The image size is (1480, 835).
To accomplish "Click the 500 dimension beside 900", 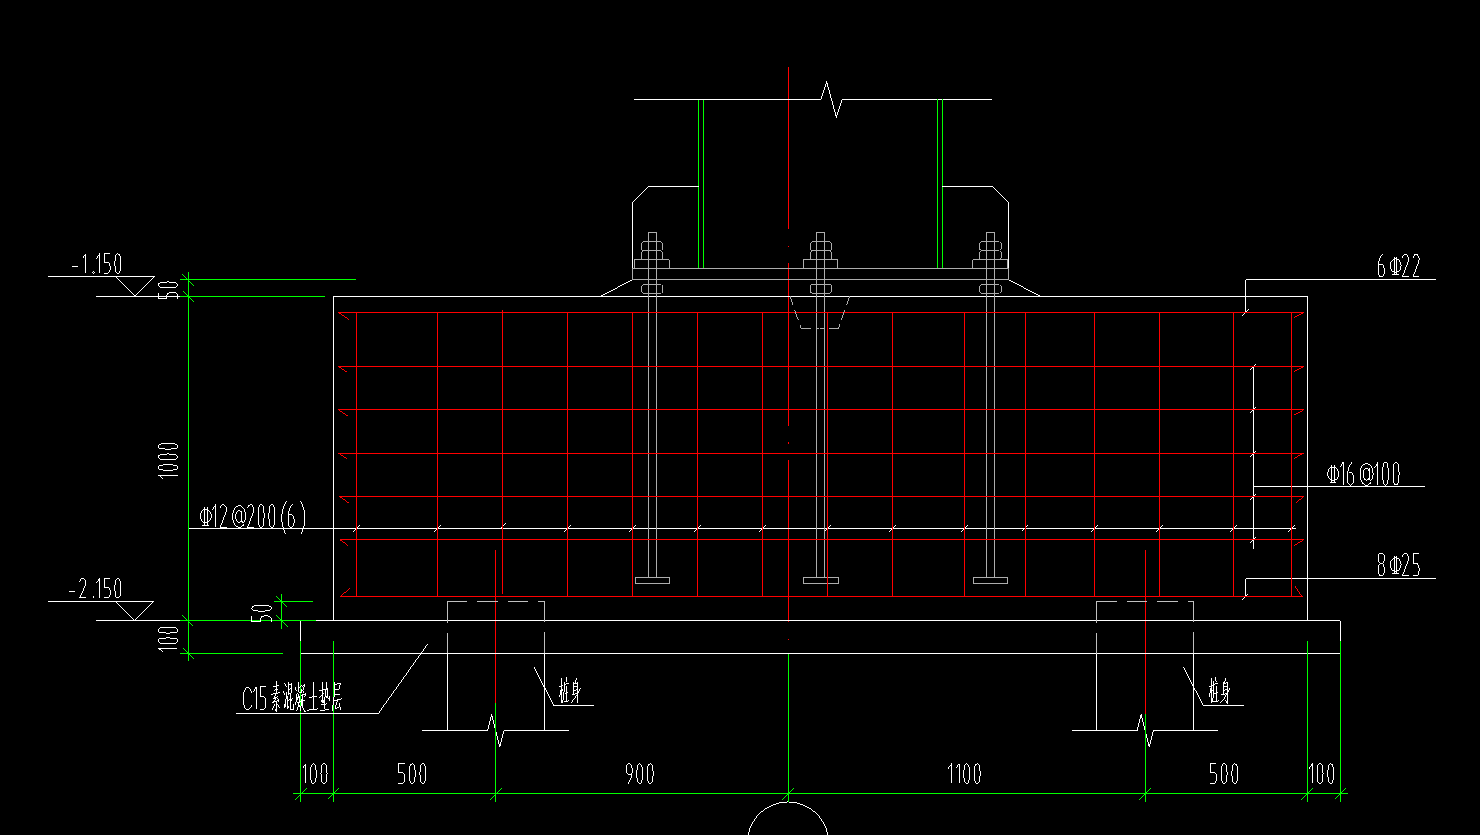I will coord(412,774).
